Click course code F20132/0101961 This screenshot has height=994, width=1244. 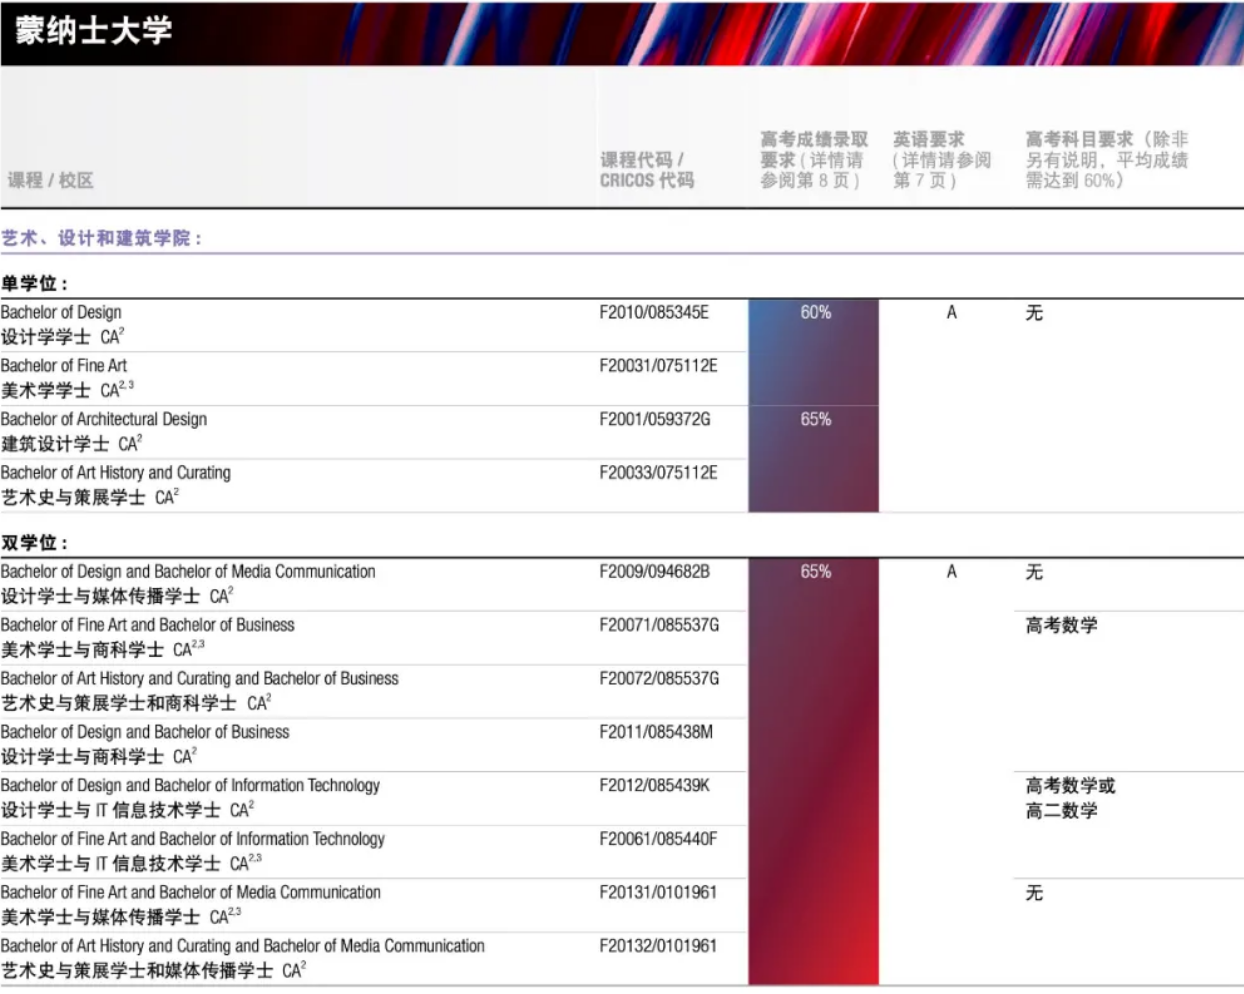click(x=658, y=946)
